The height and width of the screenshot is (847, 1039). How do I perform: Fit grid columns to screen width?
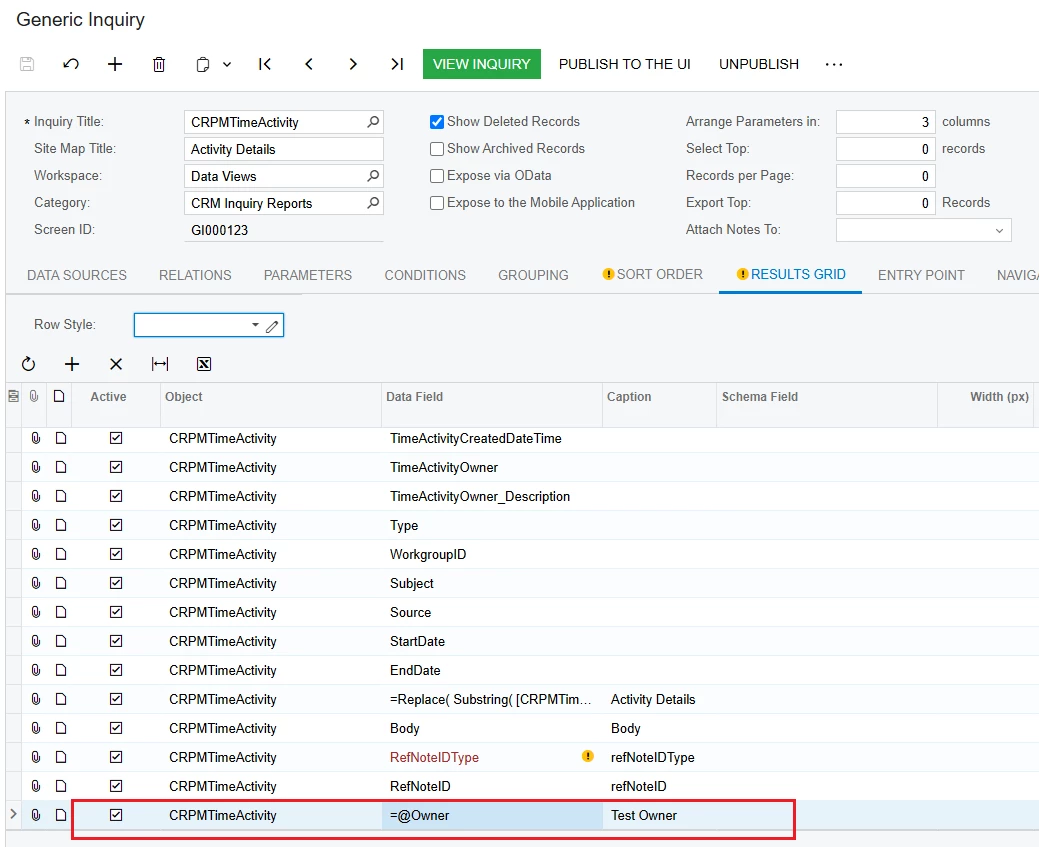click(x=160, y=363)
